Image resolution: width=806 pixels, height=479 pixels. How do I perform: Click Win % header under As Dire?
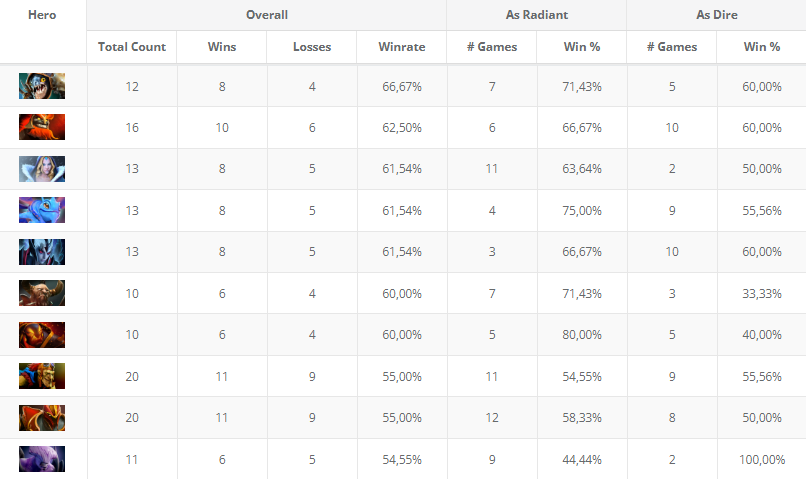762,47
